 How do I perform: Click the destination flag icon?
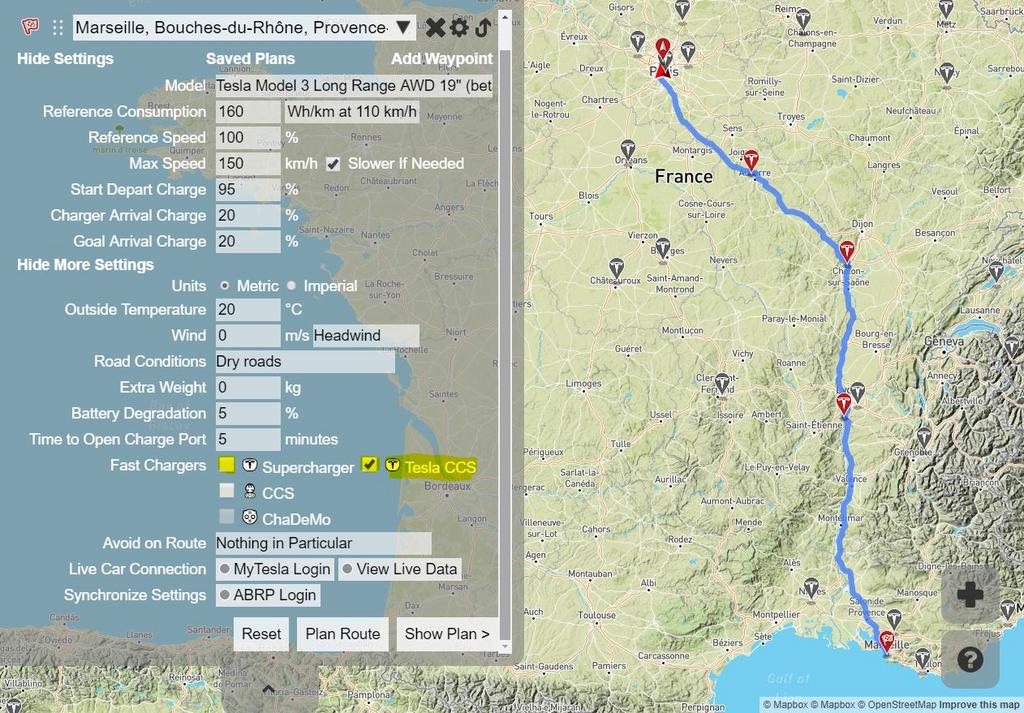point(30,27)
